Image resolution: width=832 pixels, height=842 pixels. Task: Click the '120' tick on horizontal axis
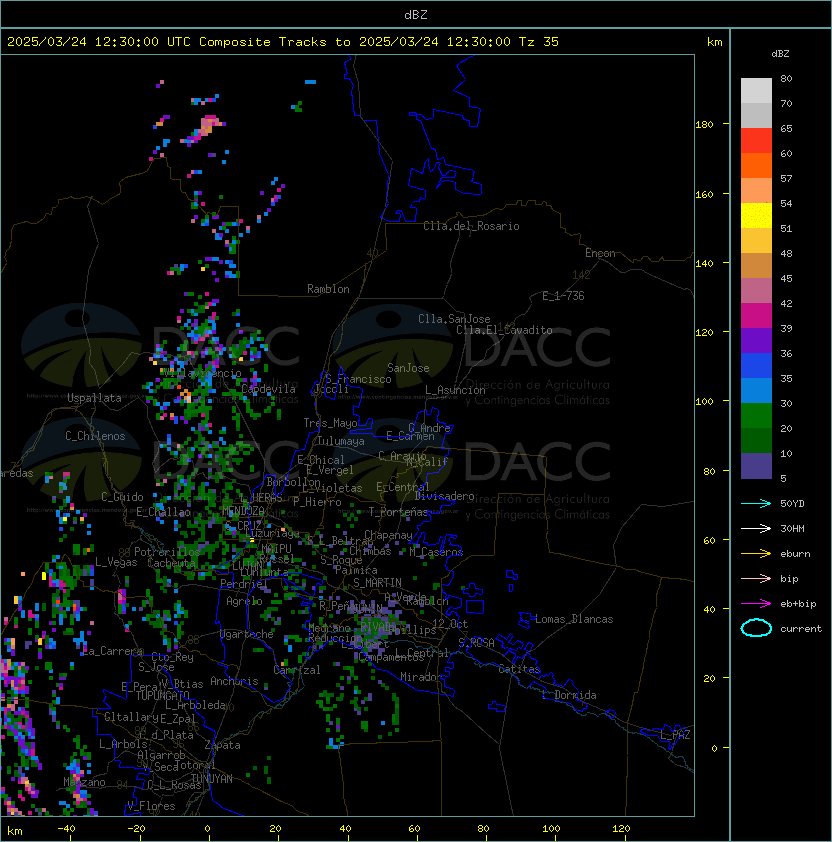click(621, 829)
